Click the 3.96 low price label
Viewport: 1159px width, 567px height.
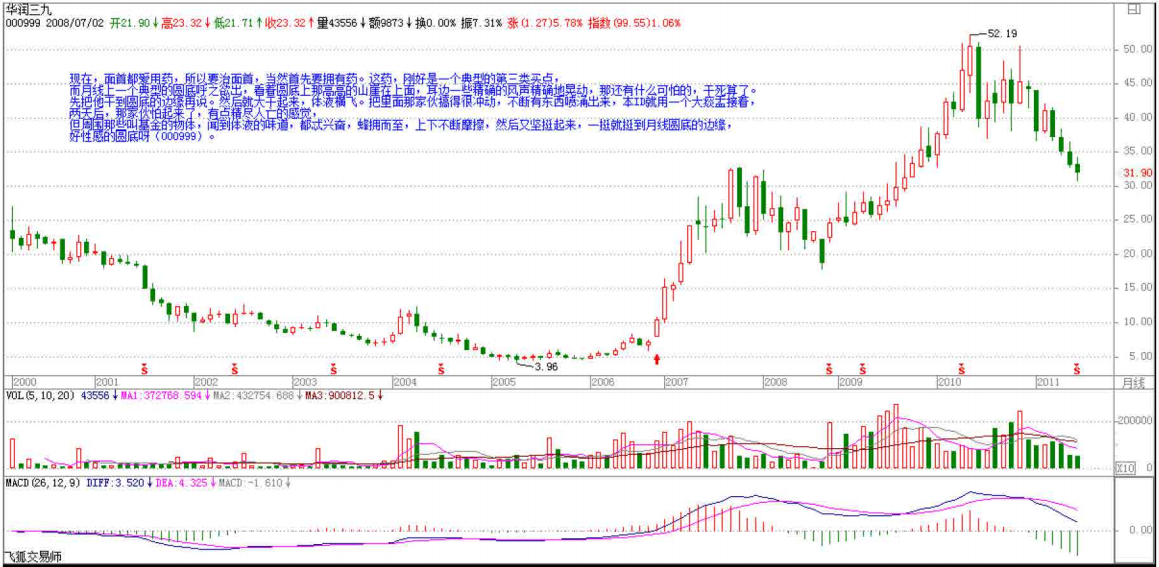click(x=546, y=367)
